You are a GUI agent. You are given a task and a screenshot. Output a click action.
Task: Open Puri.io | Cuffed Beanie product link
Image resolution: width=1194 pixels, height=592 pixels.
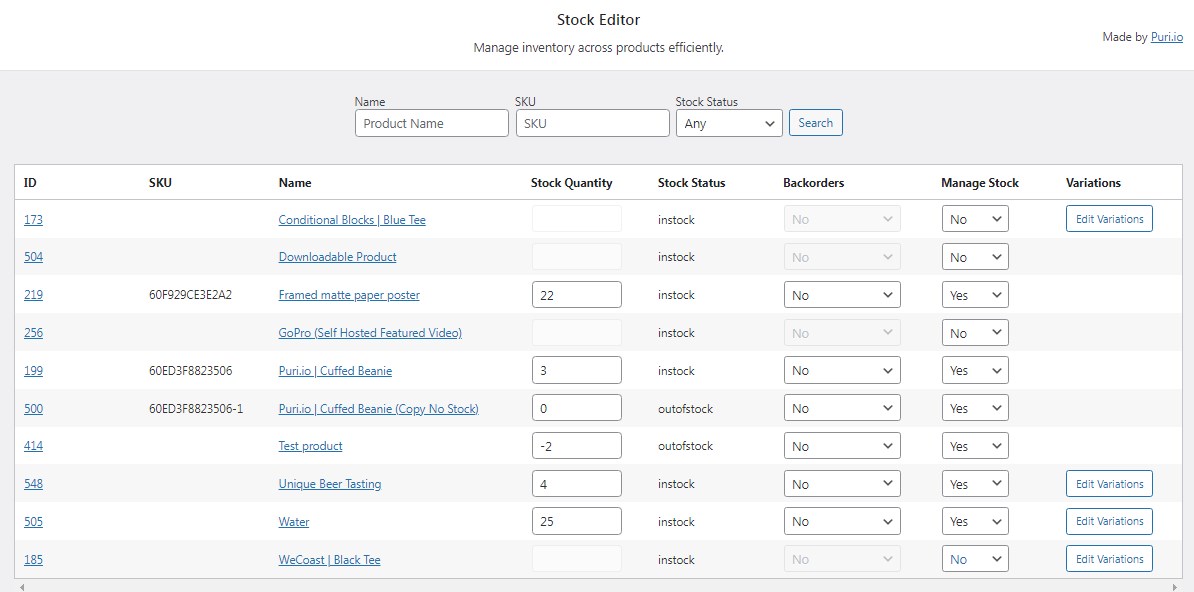(335, 371)
